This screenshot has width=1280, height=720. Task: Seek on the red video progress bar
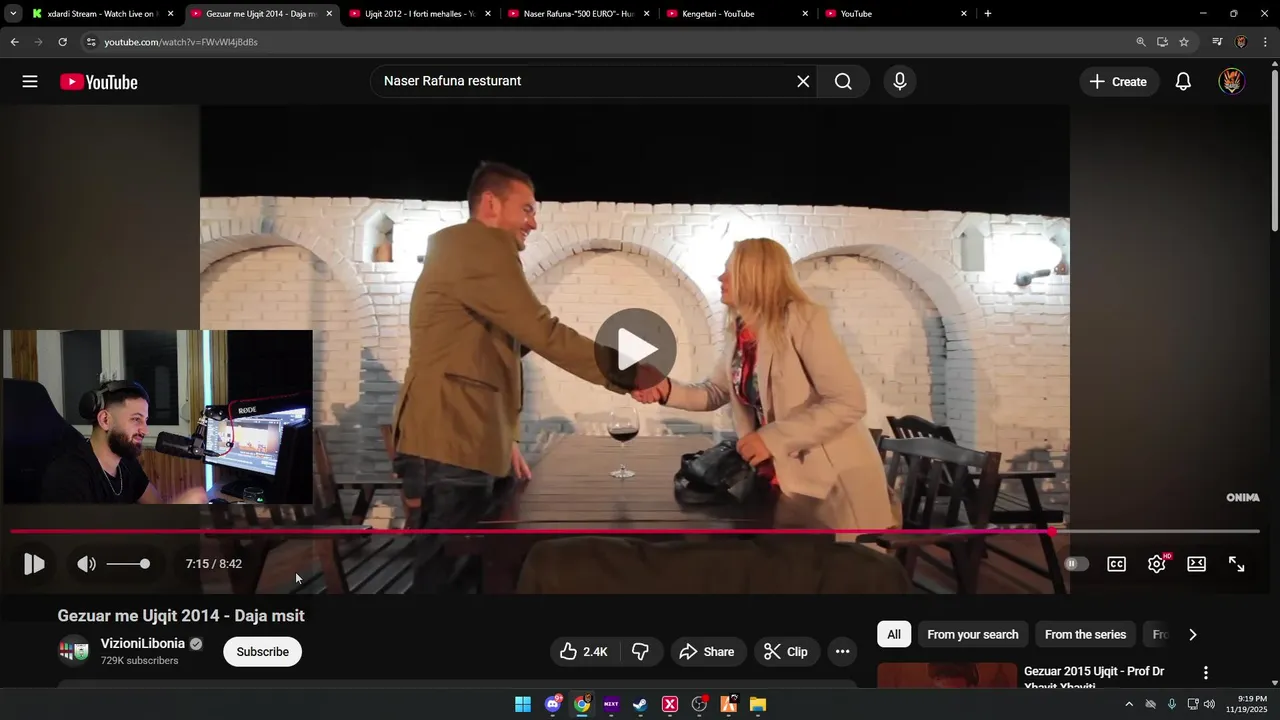635,531
